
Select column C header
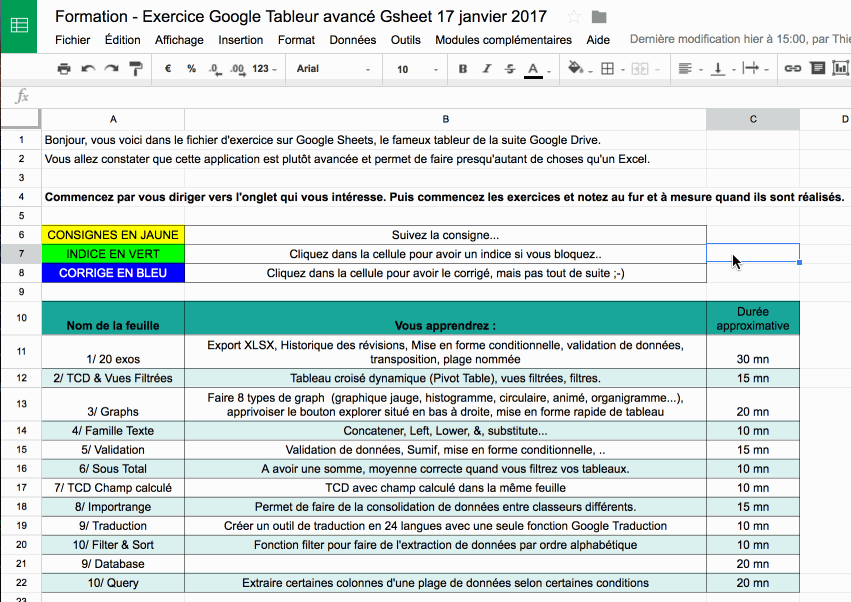(x=753, y=119)
